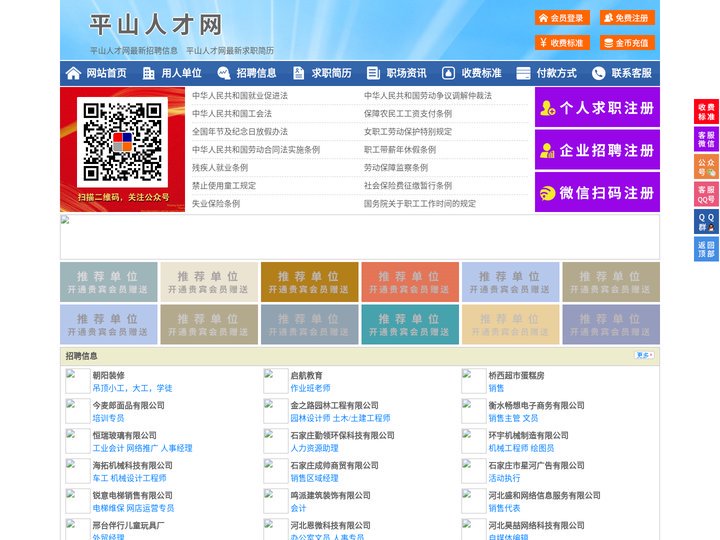The height and width of the screenshot is (540, 720).
Task: Open 收费标准 orange header button
Action: pos(562,43)
